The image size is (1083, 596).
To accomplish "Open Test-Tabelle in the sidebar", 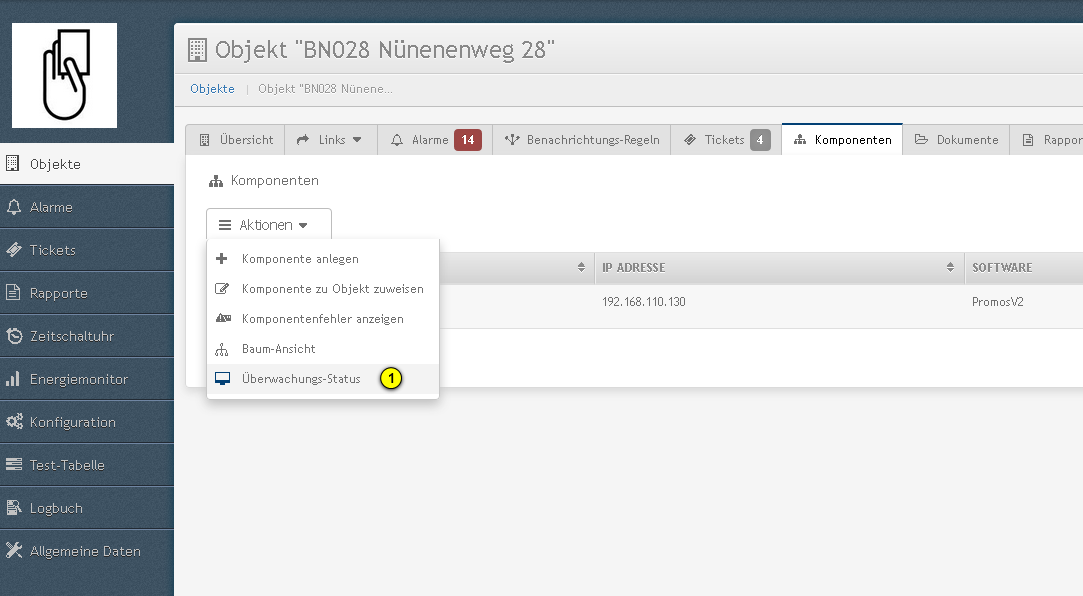I will click(x=87, y=465).
